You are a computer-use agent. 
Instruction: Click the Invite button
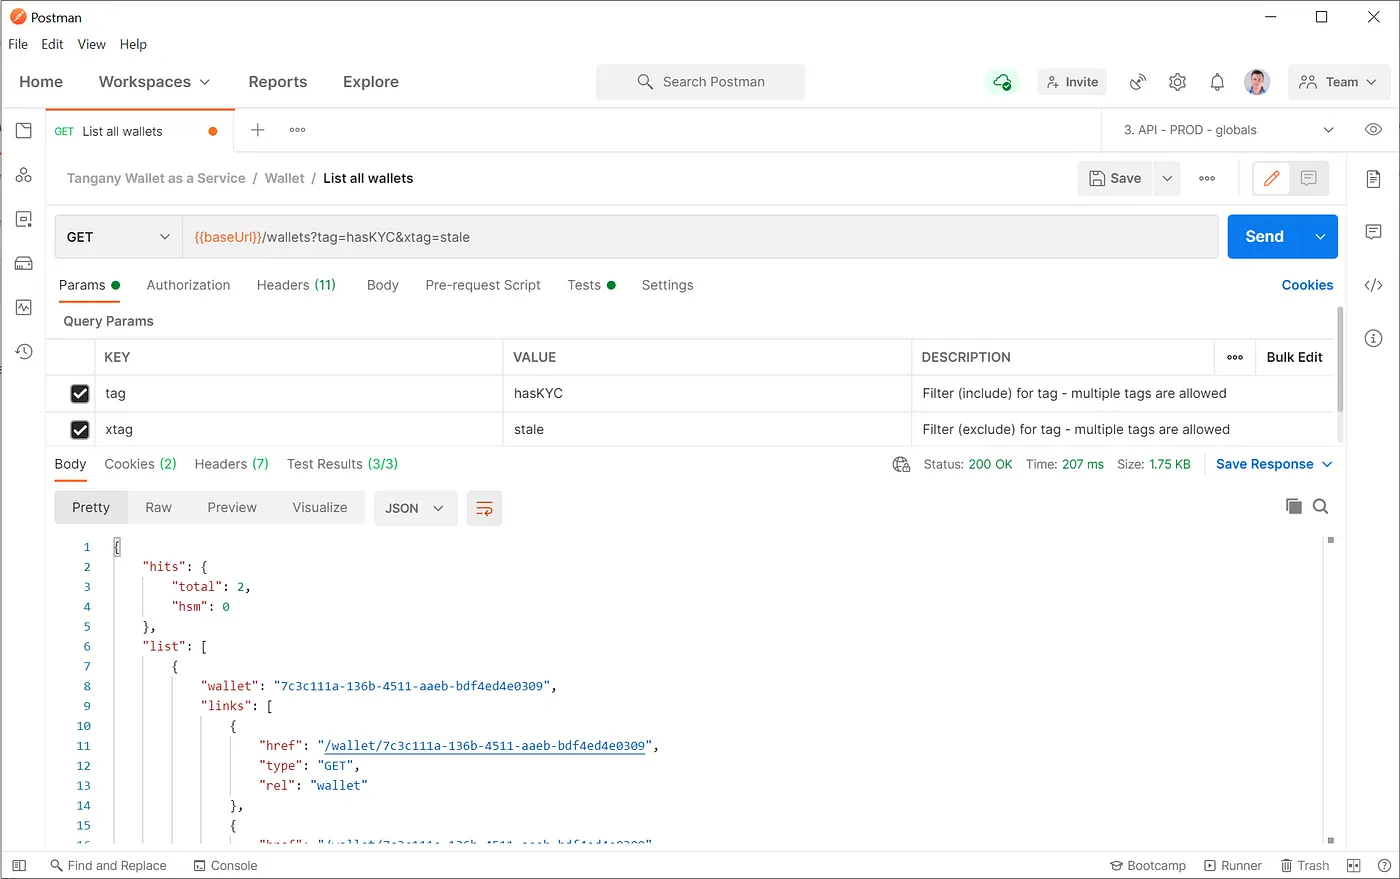pos(1072,82)
